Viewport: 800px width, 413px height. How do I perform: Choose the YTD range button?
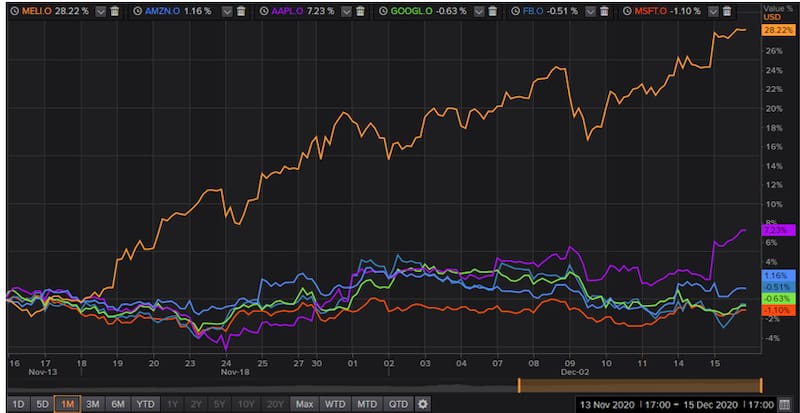145,404
